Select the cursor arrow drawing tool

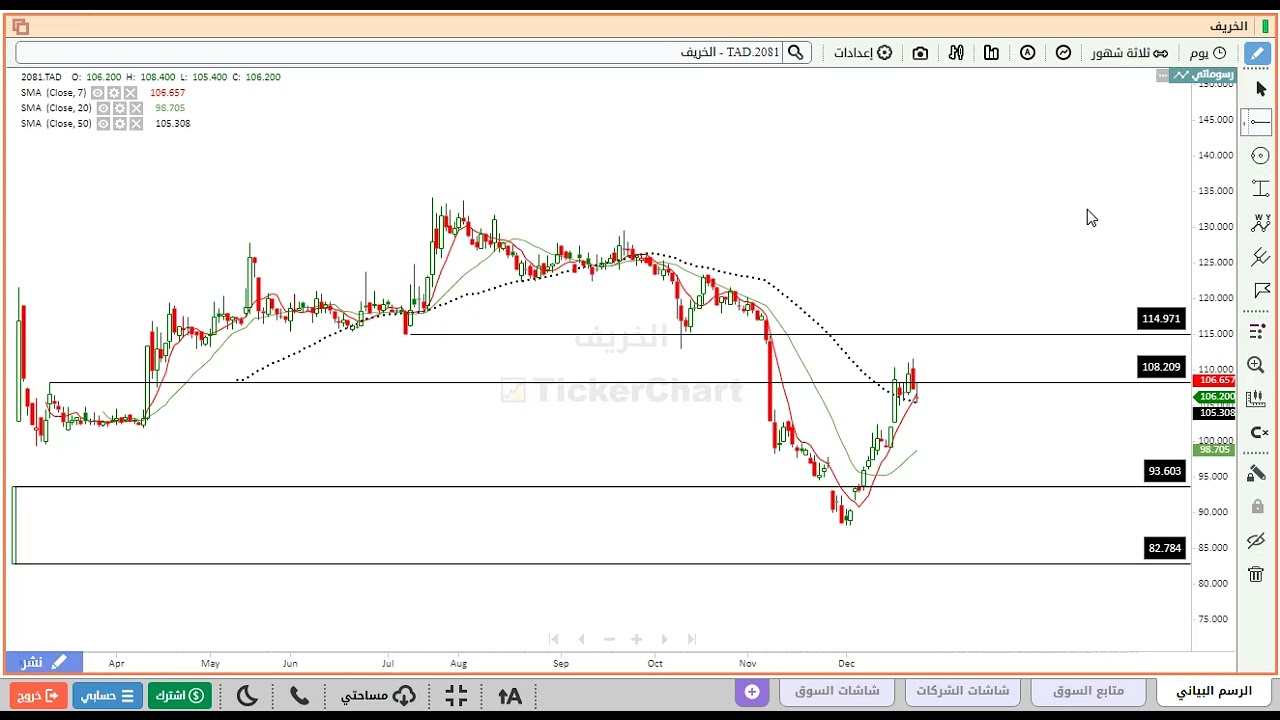pyautogui.click(x=1259, y=89)
